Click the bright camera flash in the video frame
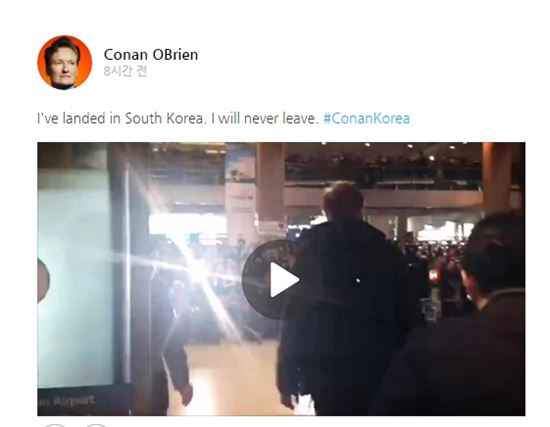 click(x=197, y=268)
